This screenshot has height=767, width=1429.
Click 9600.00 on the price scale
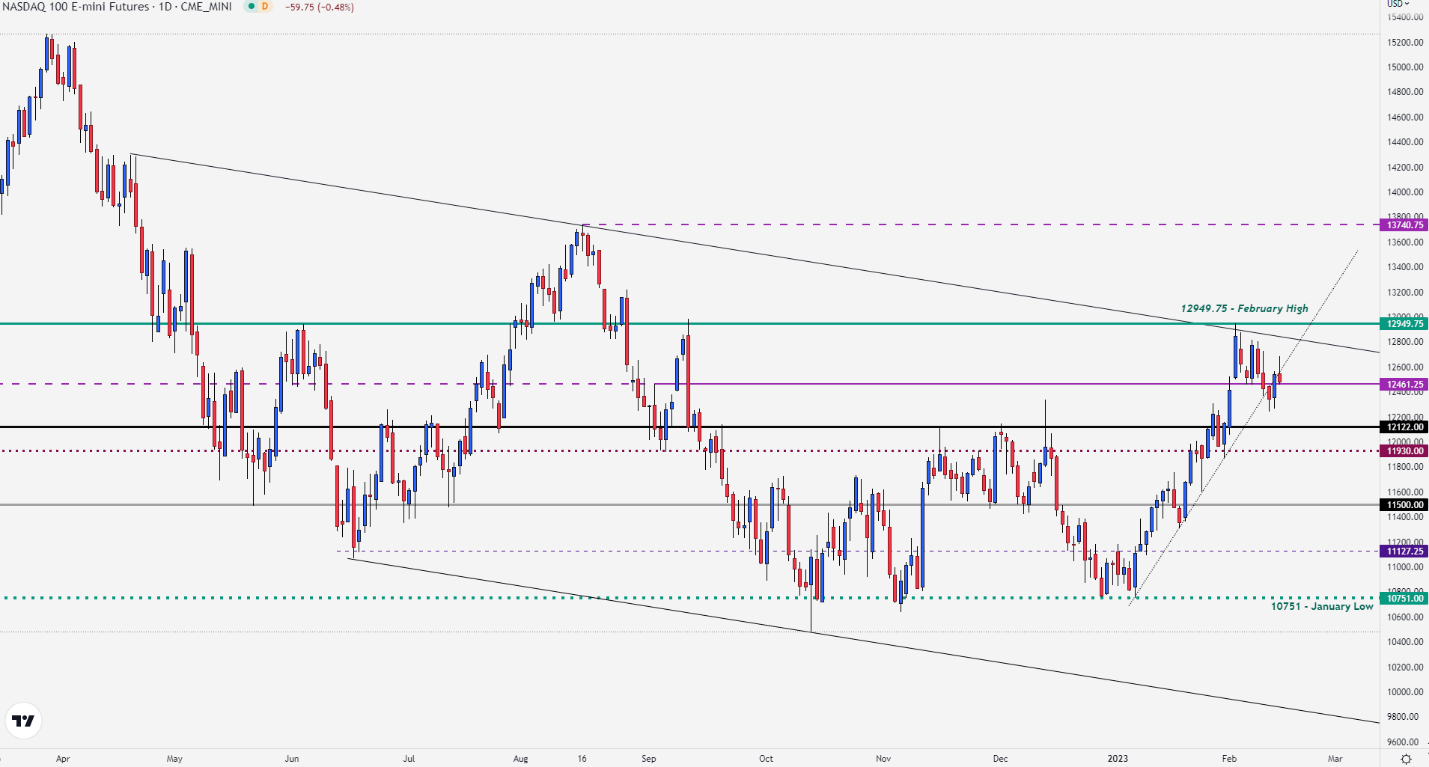(1404, 742)
